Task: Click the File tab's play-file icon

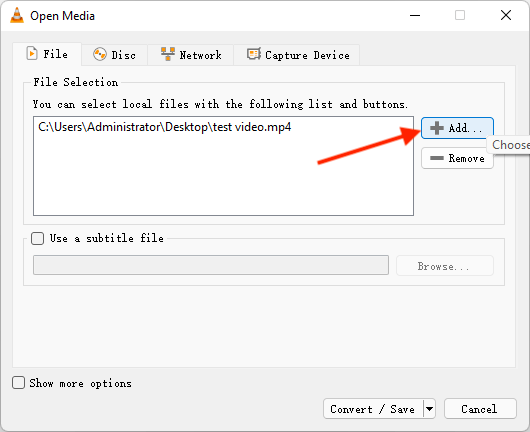Action: coord(32,53)
